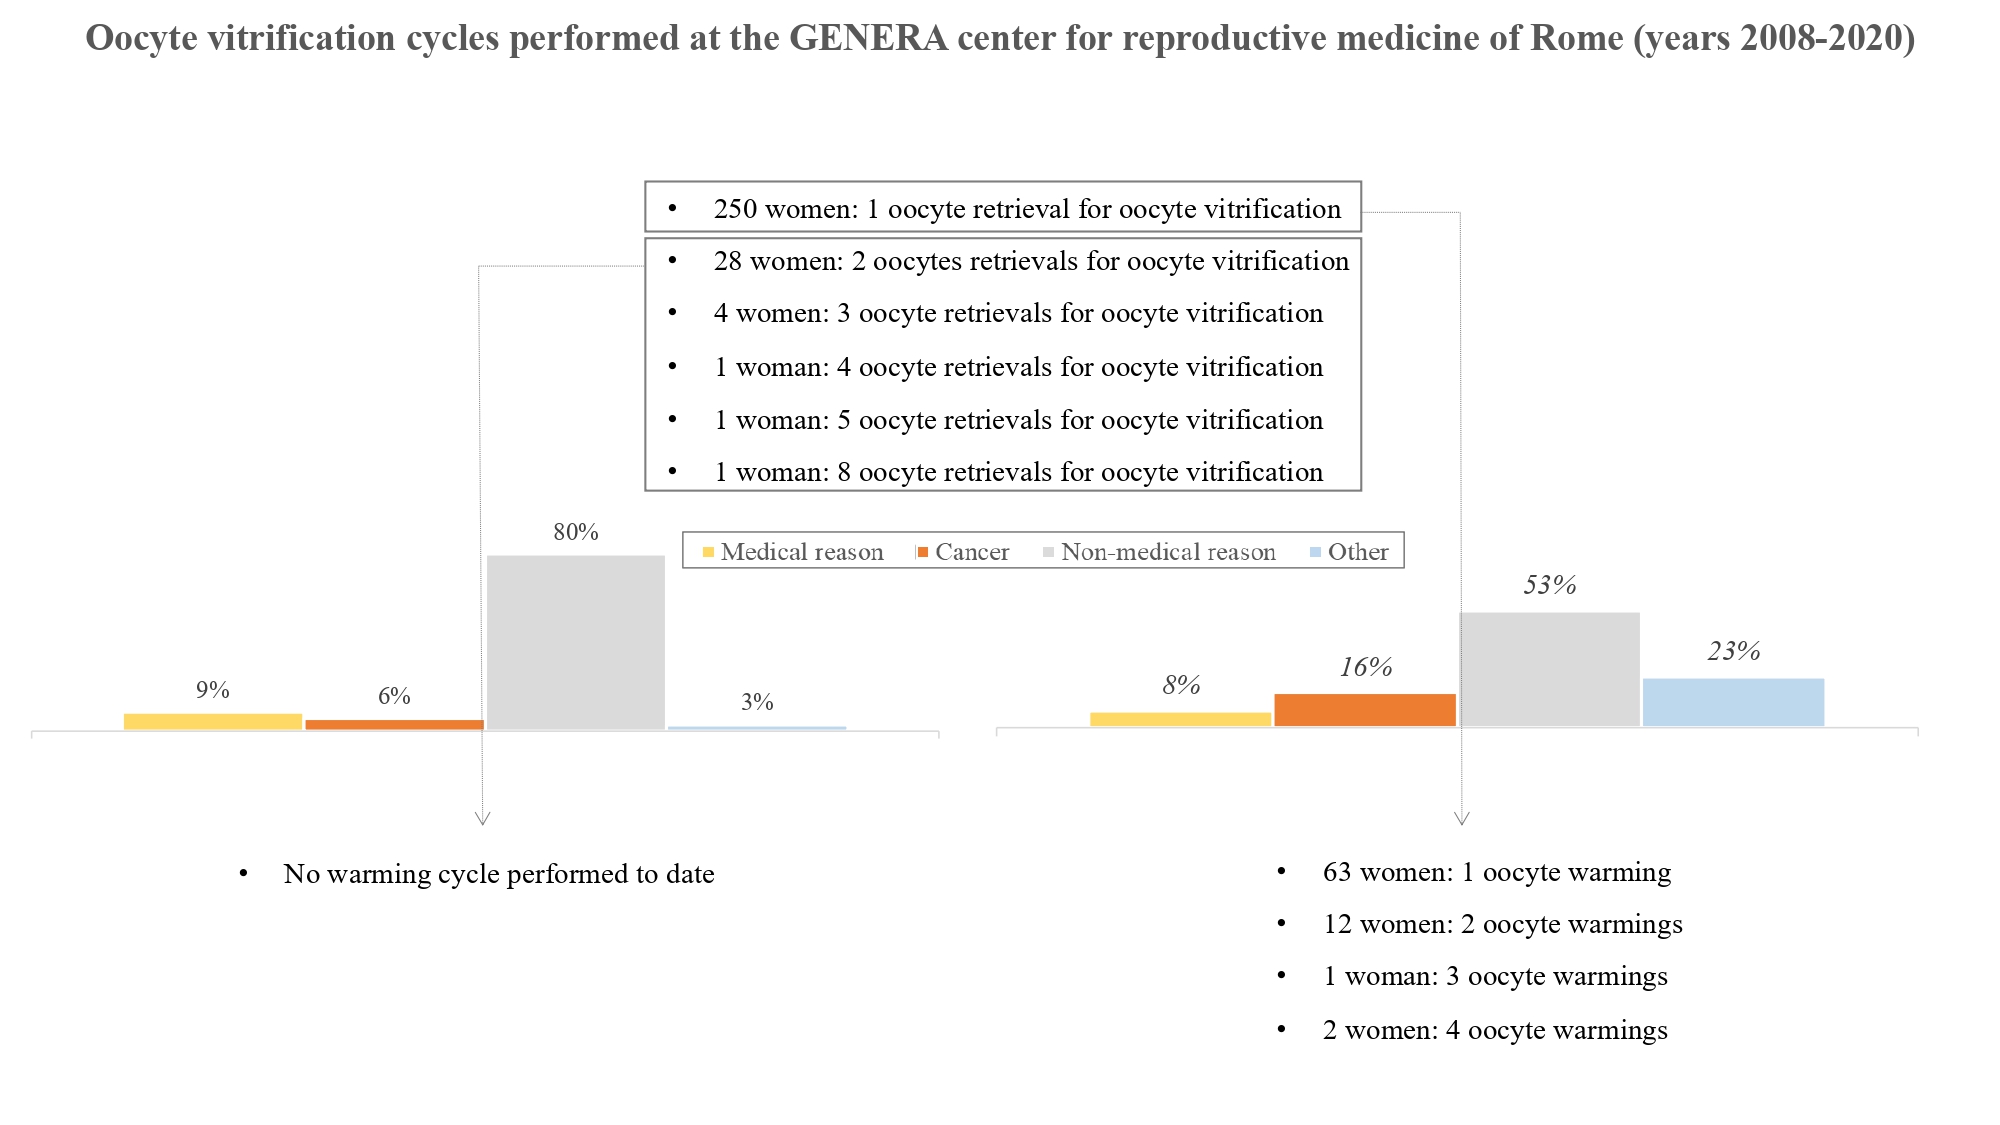Select the 8% yellow bar in right chart
Image resolution: width=2000 pixels, height=1125 pixels.
pyautogui.click(x=1180, y=719)
